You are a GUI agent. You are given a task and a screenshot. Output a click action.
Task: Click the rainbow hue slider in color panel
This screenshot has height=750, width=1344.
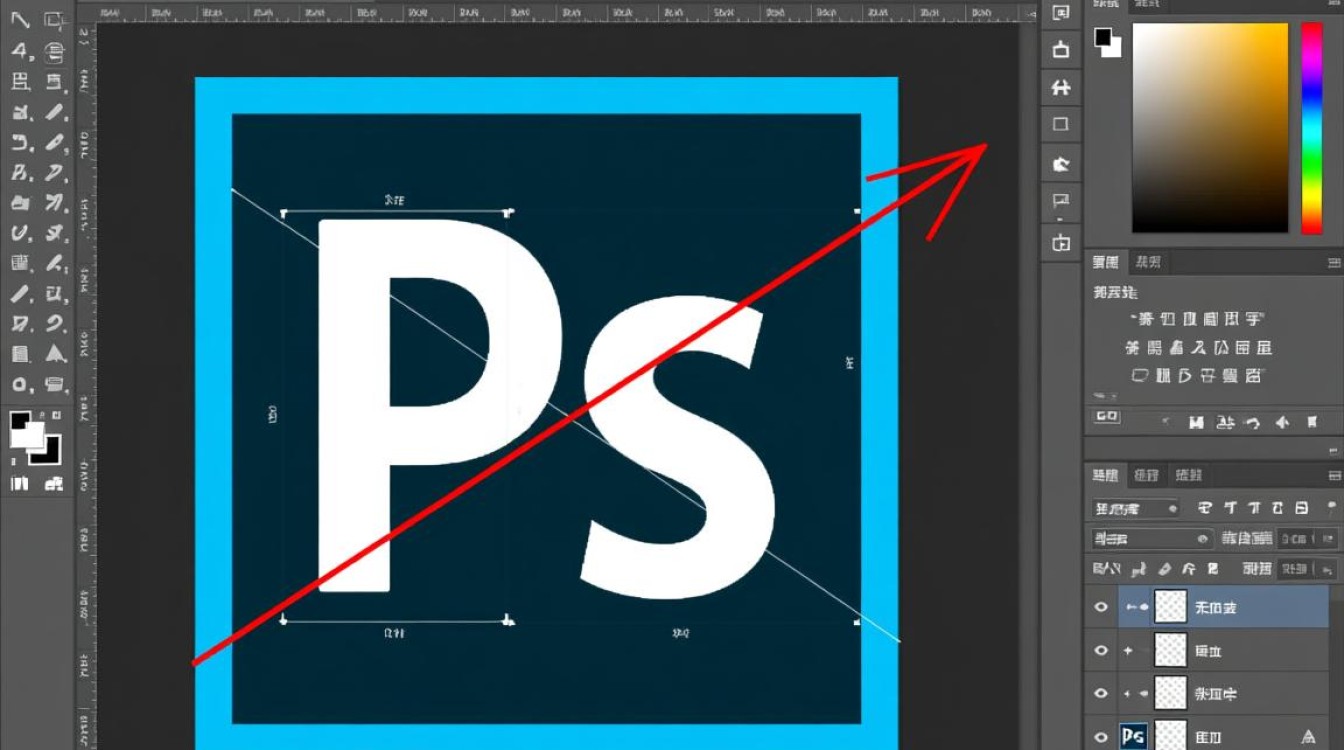(x=1311, y=128)
